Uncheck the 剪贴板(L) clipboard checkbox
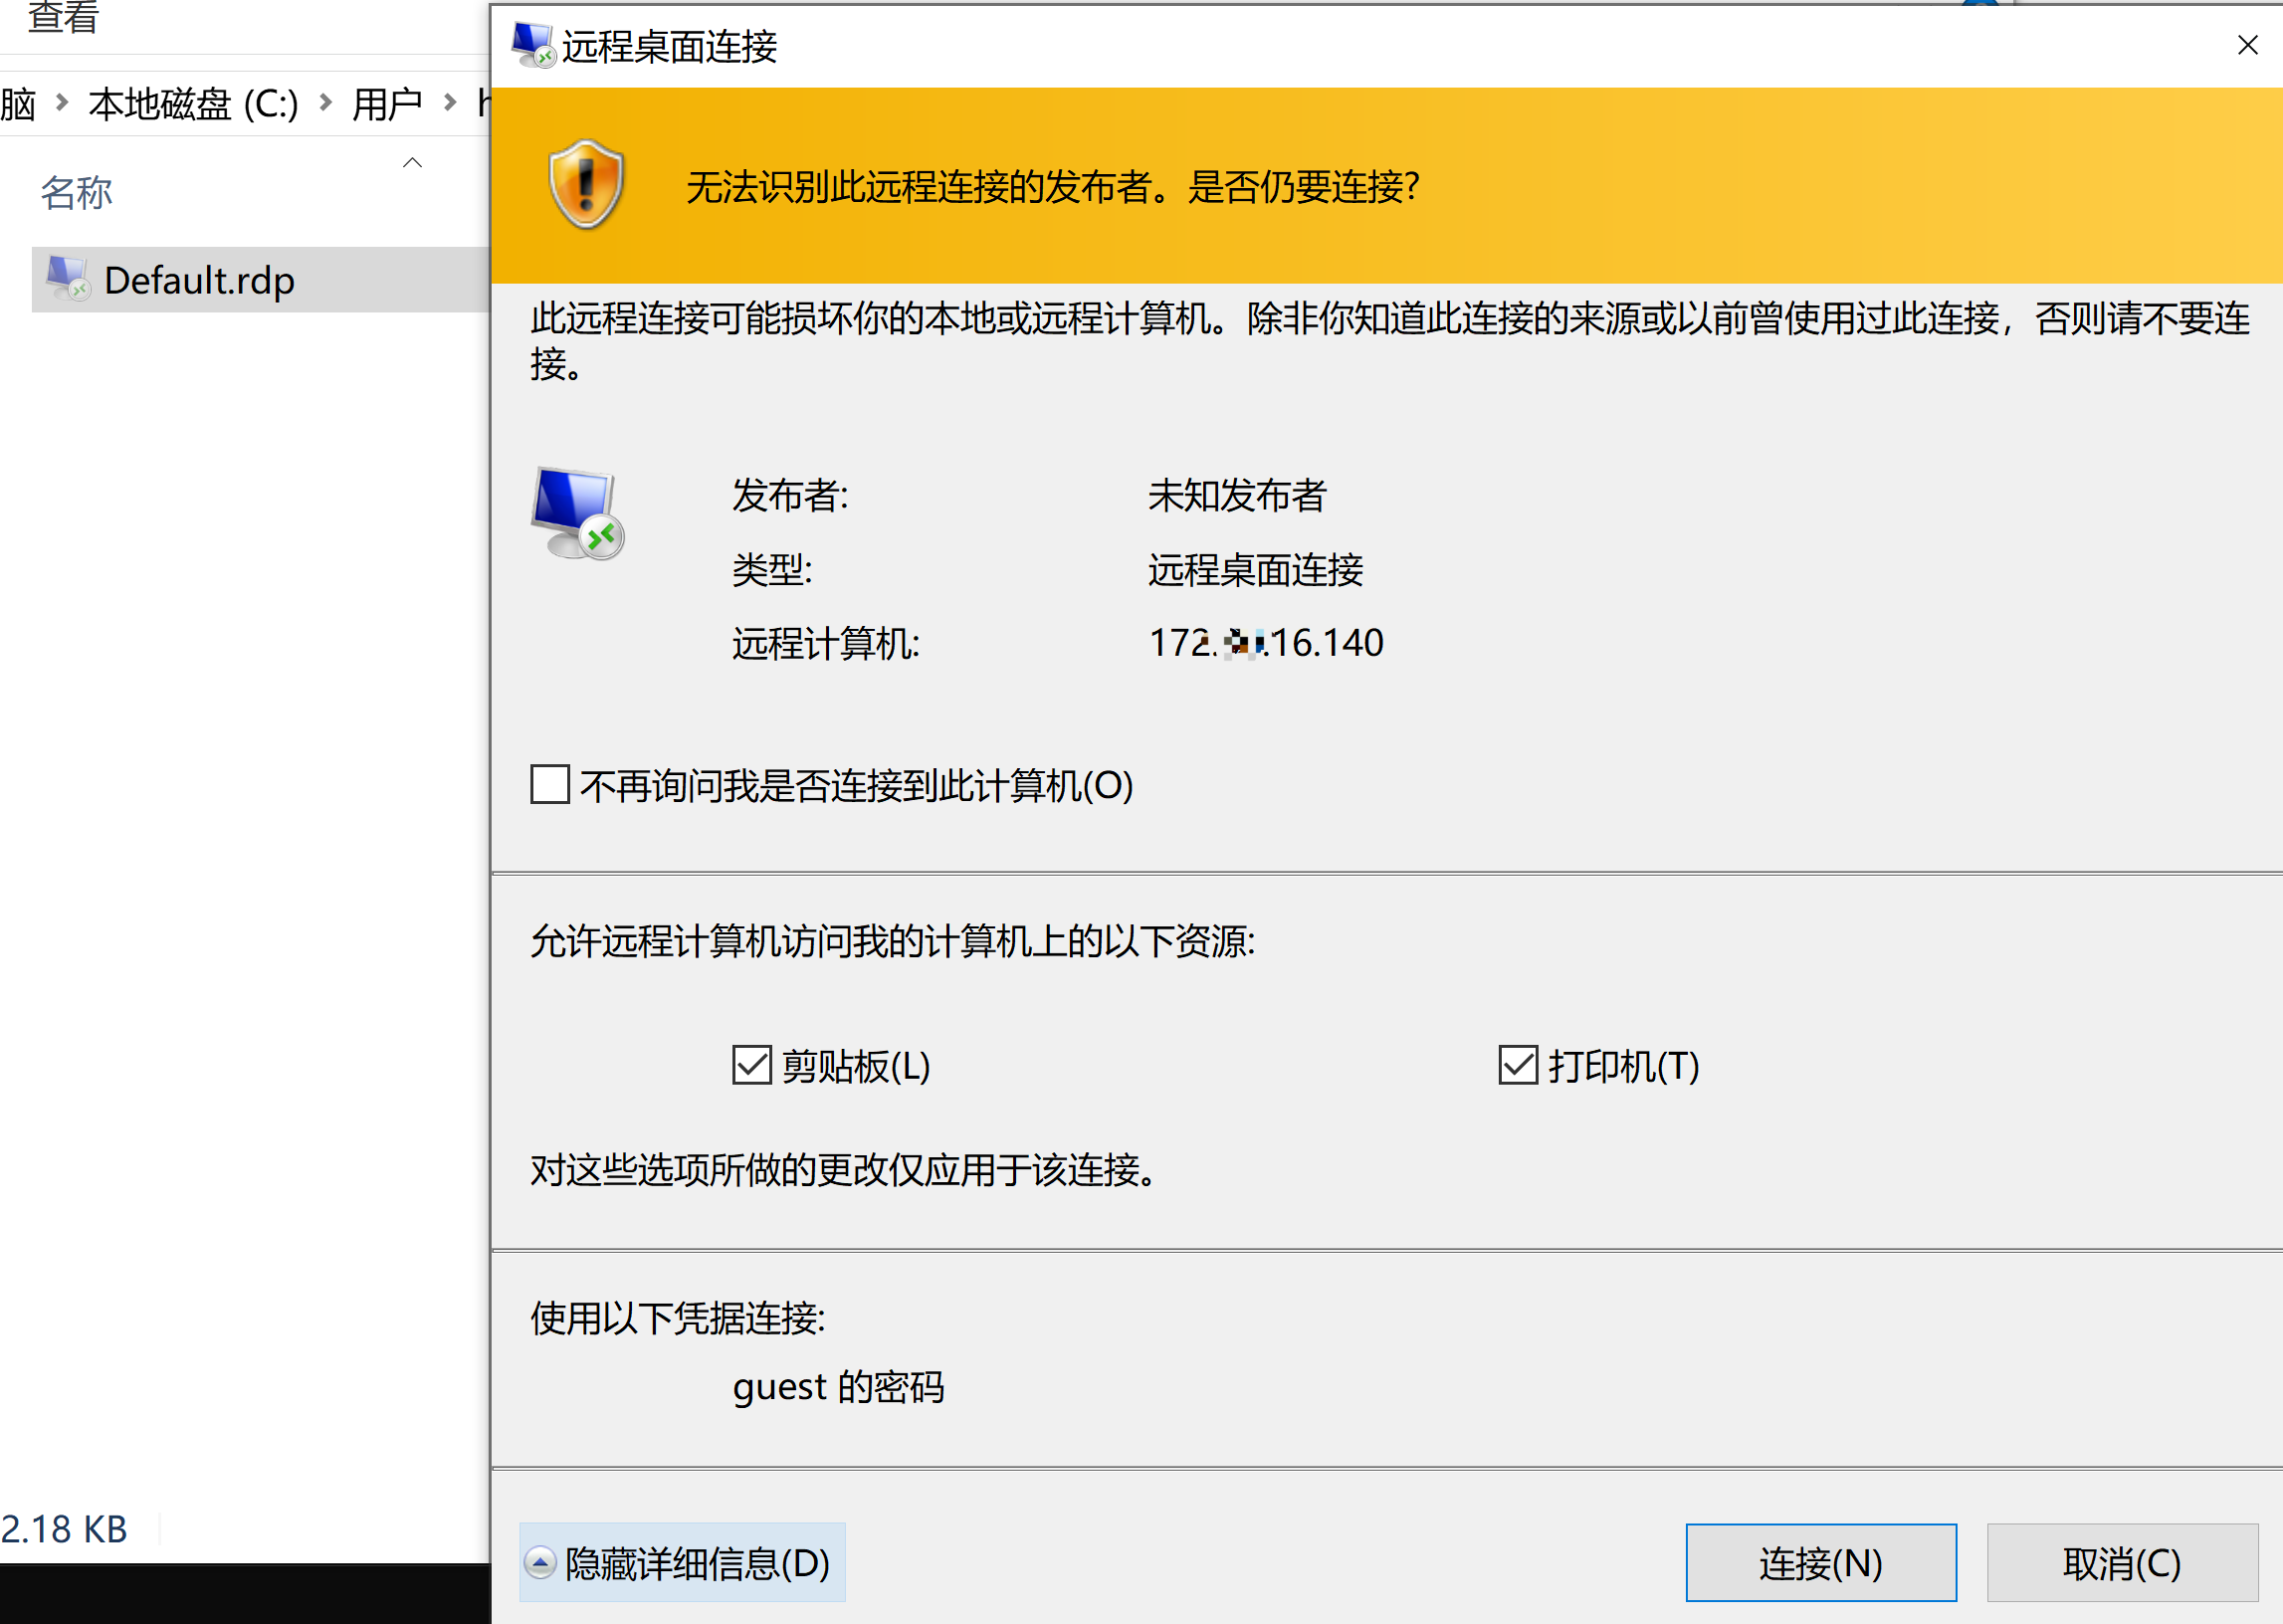The width and height of the screenshot is (2283, 1624). point(751,1065)
